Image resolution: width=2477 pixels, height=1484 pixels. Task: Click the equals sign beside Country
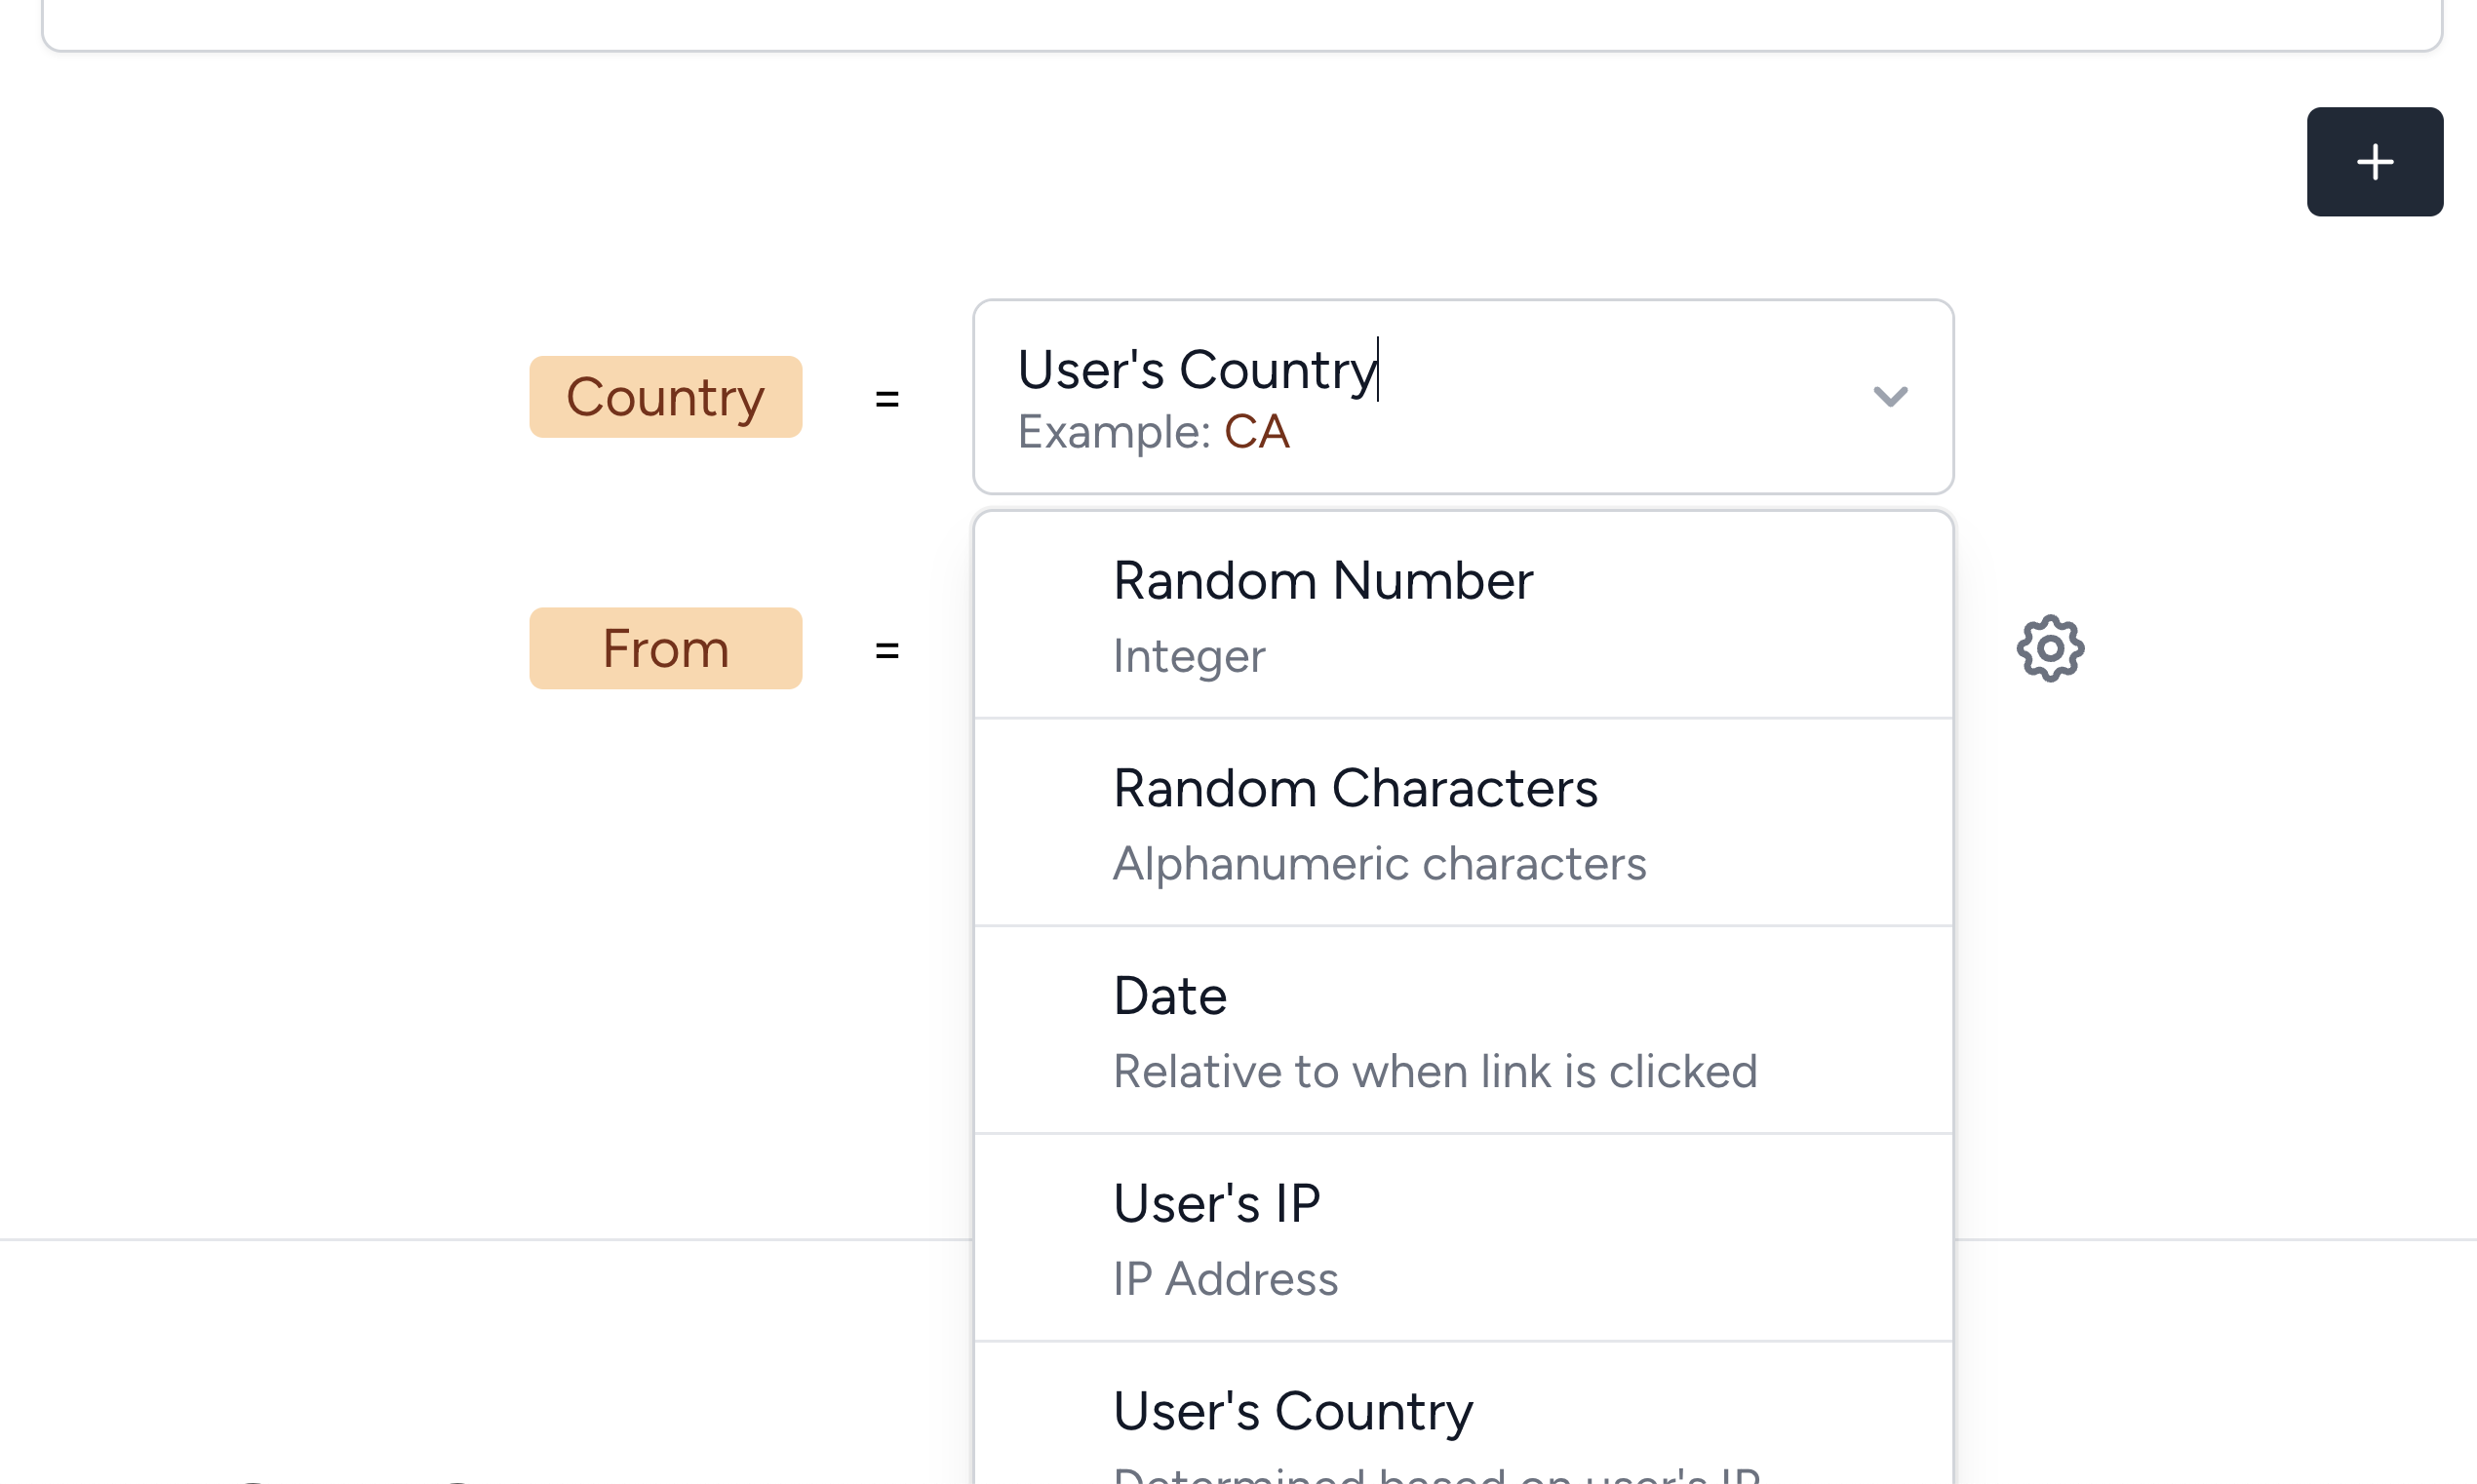(x=887, y=398)
